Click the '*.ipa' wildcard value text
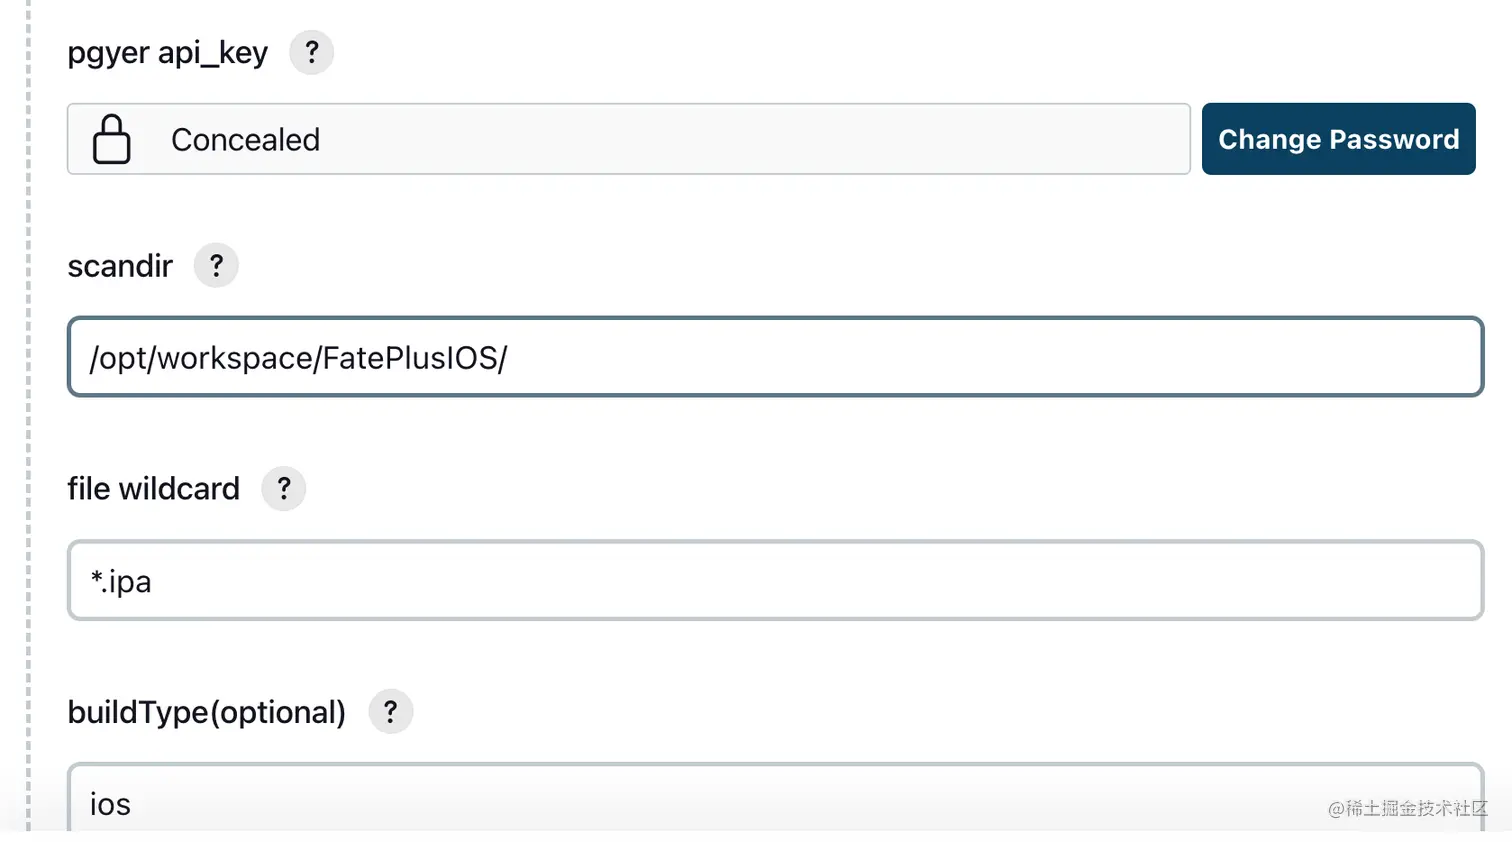Screen dimensions: 1512x842 [121, 581]
